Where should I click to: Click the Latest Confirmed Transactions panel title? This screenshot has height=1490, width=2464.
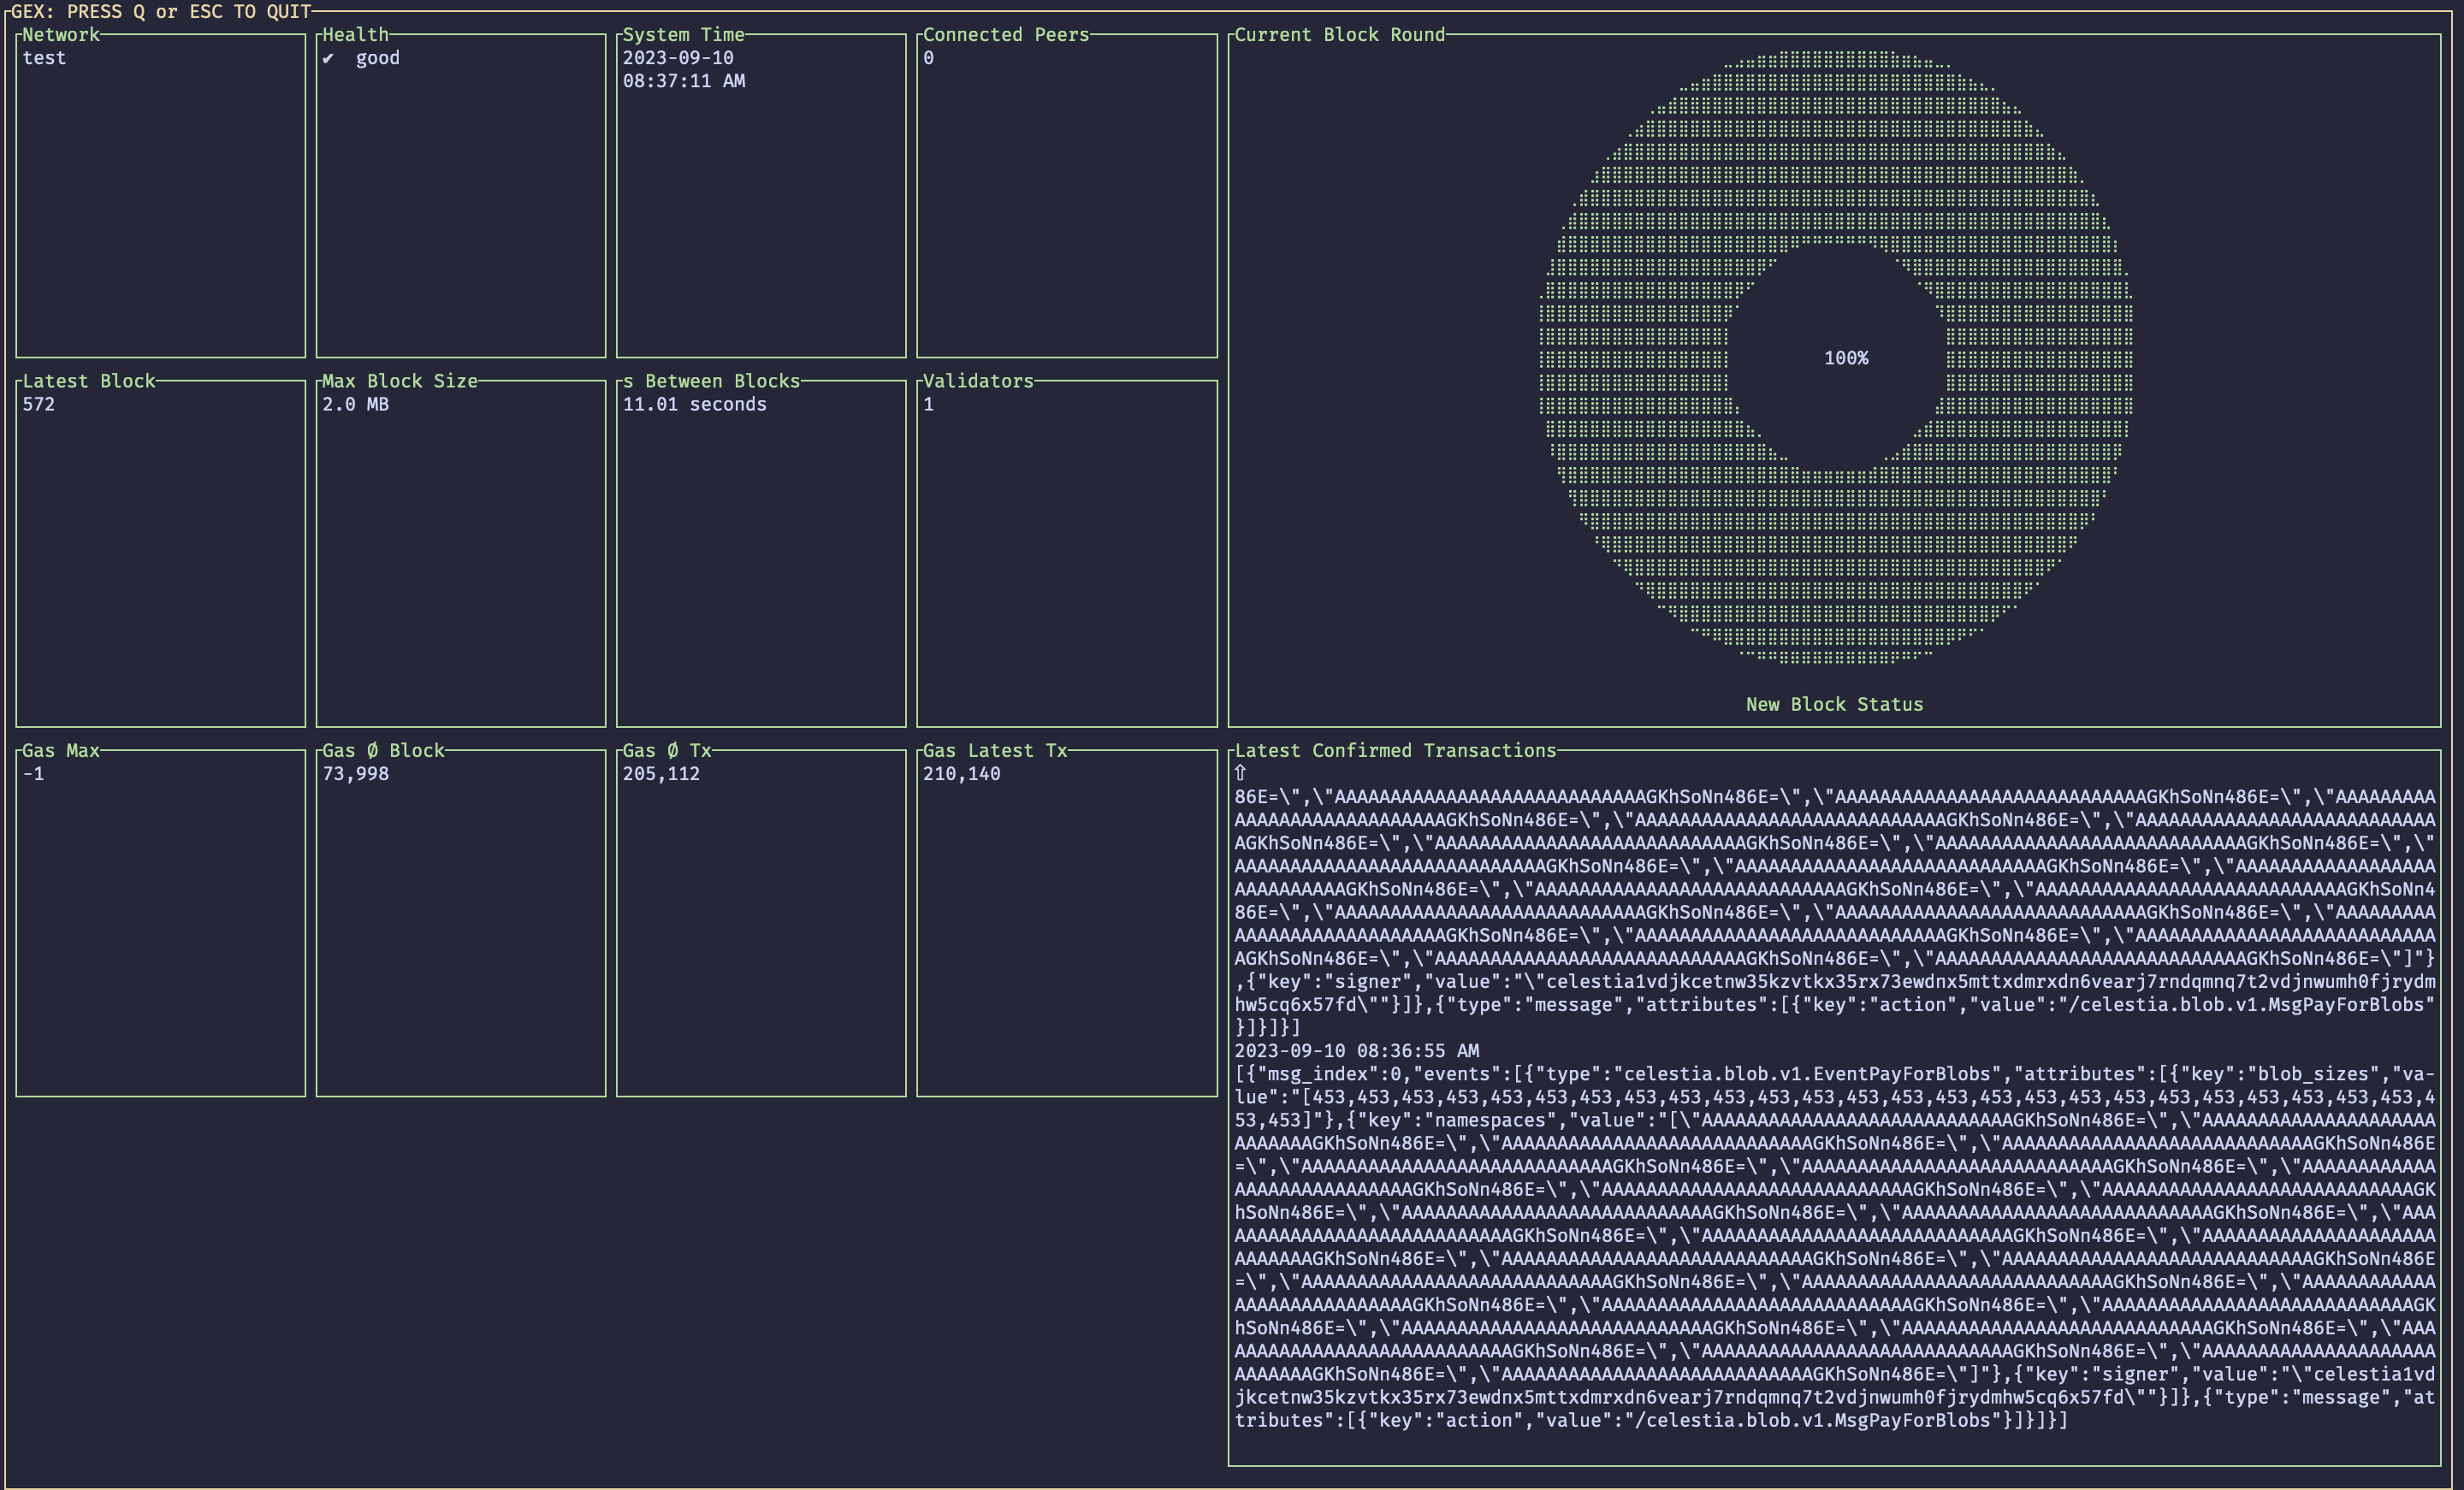(1395, 751)
